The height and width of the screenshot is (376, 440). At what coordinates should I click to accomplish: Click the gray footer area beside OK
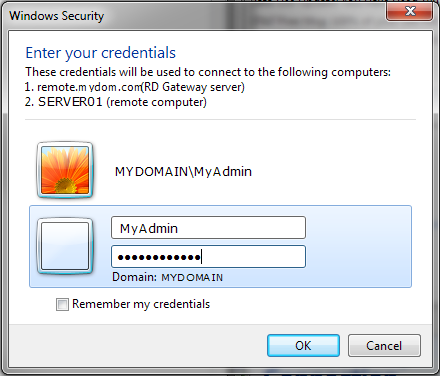coord(137,346)
